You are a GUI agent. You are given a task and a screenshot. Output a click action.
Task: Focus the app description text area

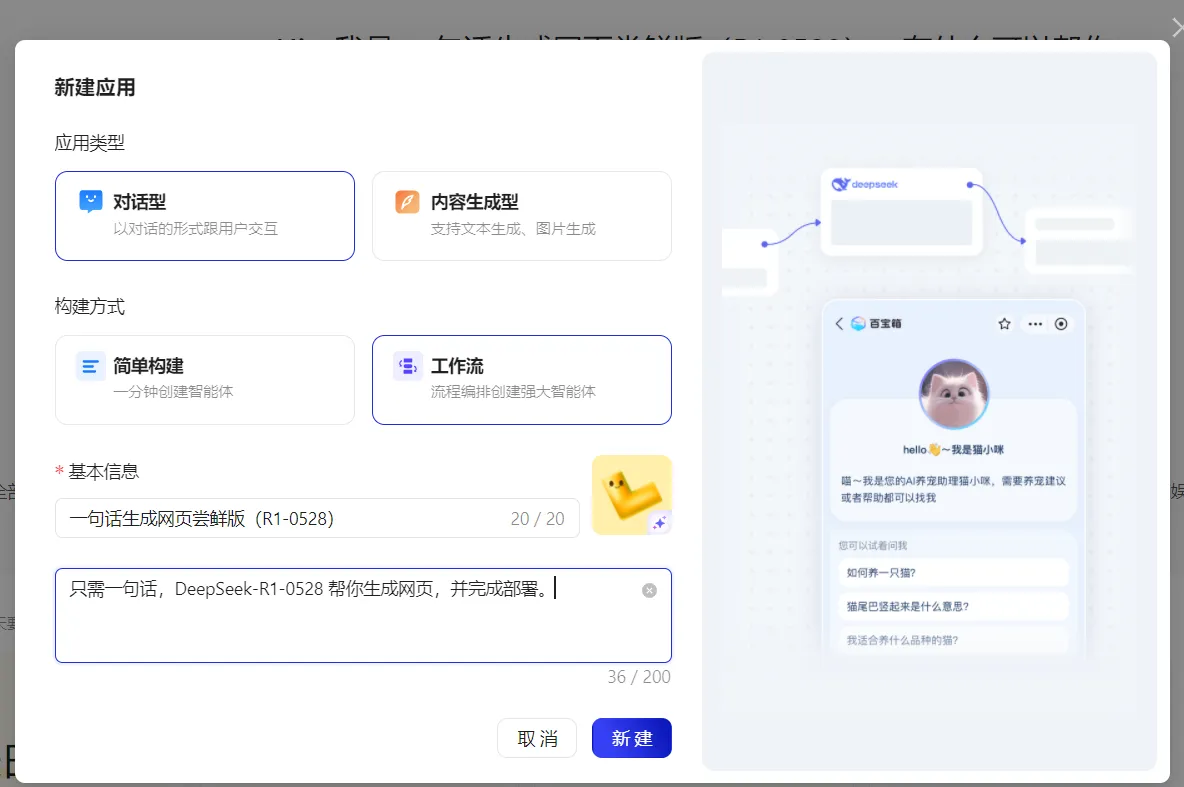(x=363, y=616)
